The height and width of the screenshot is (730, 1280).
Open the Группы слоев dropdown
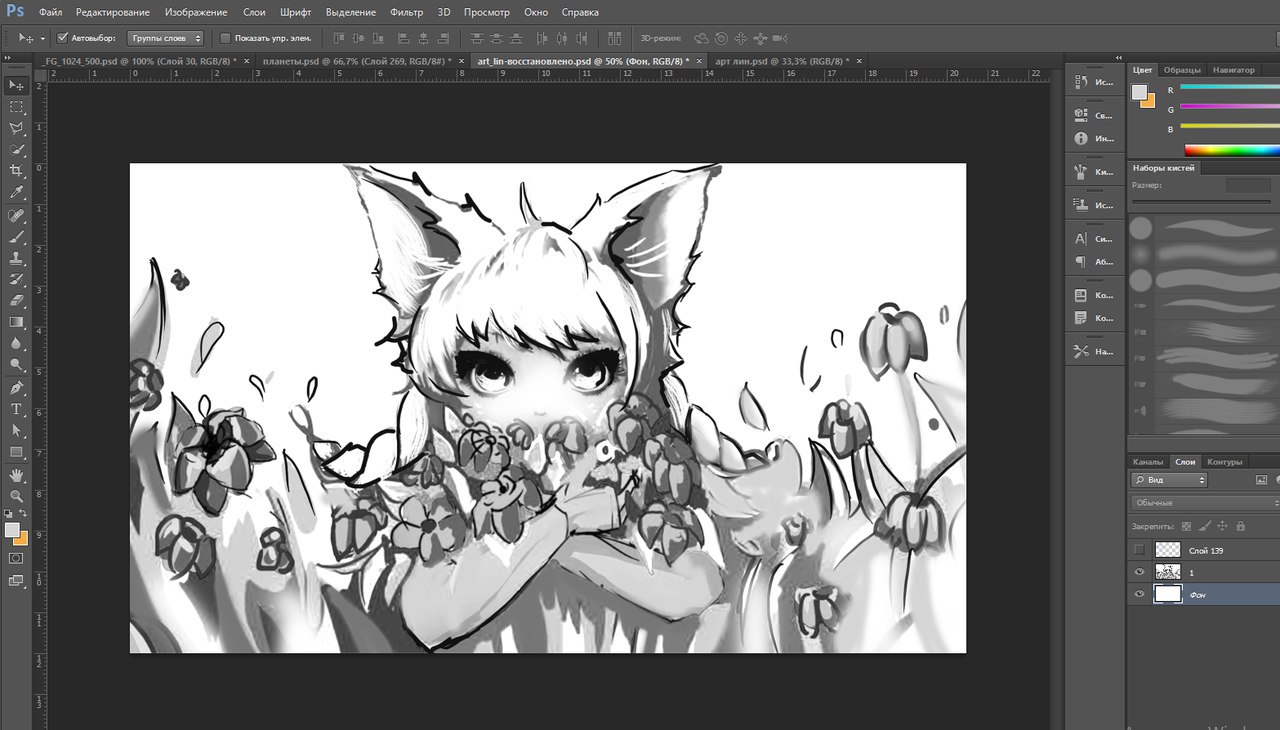coord(166,38)
